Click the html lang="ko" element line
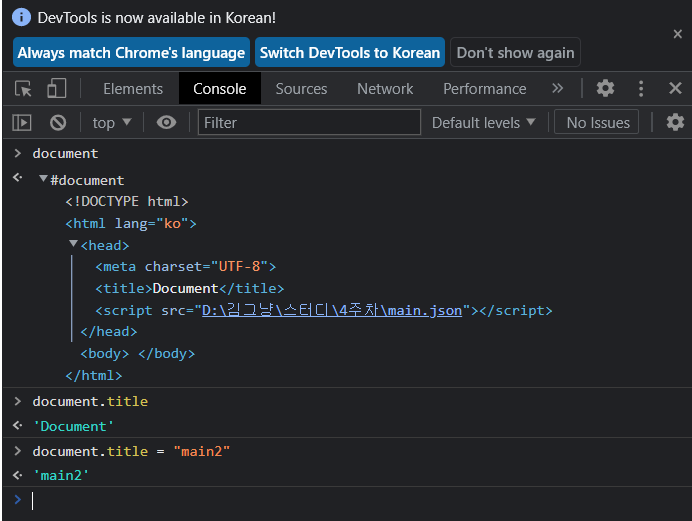 [x=131, y=224]
